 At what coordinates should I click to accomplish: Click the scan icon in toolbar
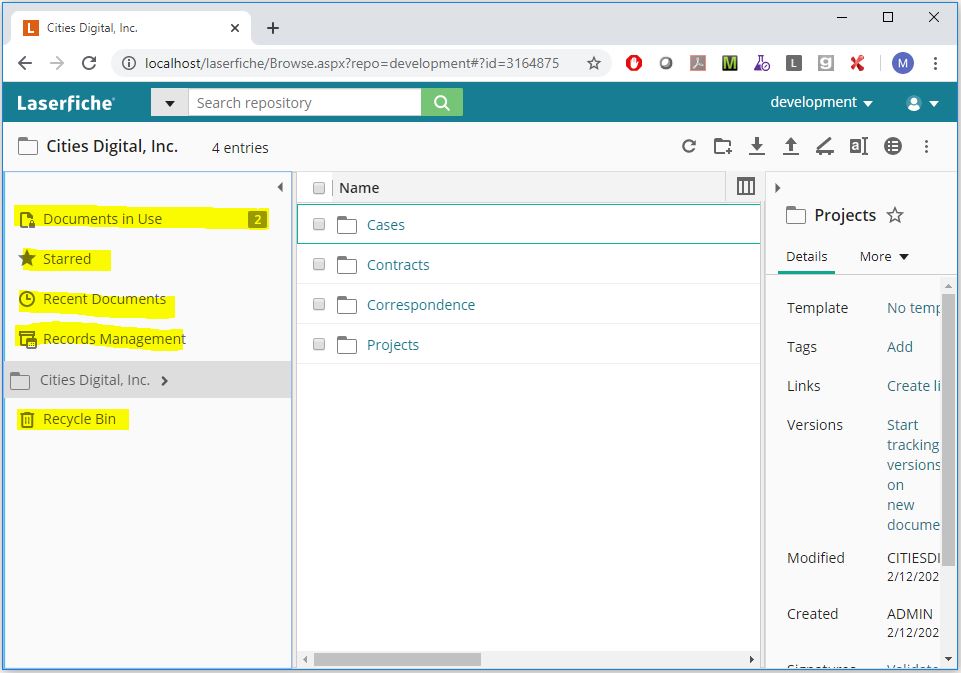click(824, 147)
